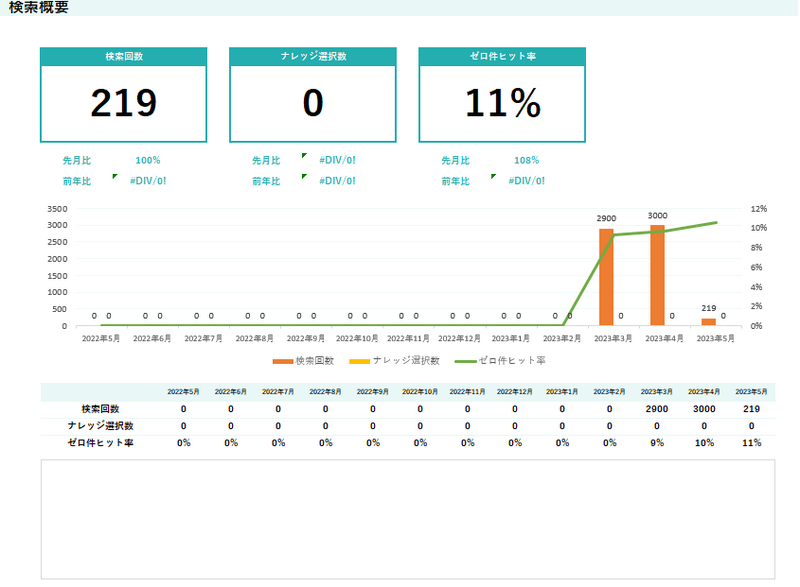Click the green ゼロ件ヒット率 legend line
This screenshot has width=800, height=587.
coord(464,360)
